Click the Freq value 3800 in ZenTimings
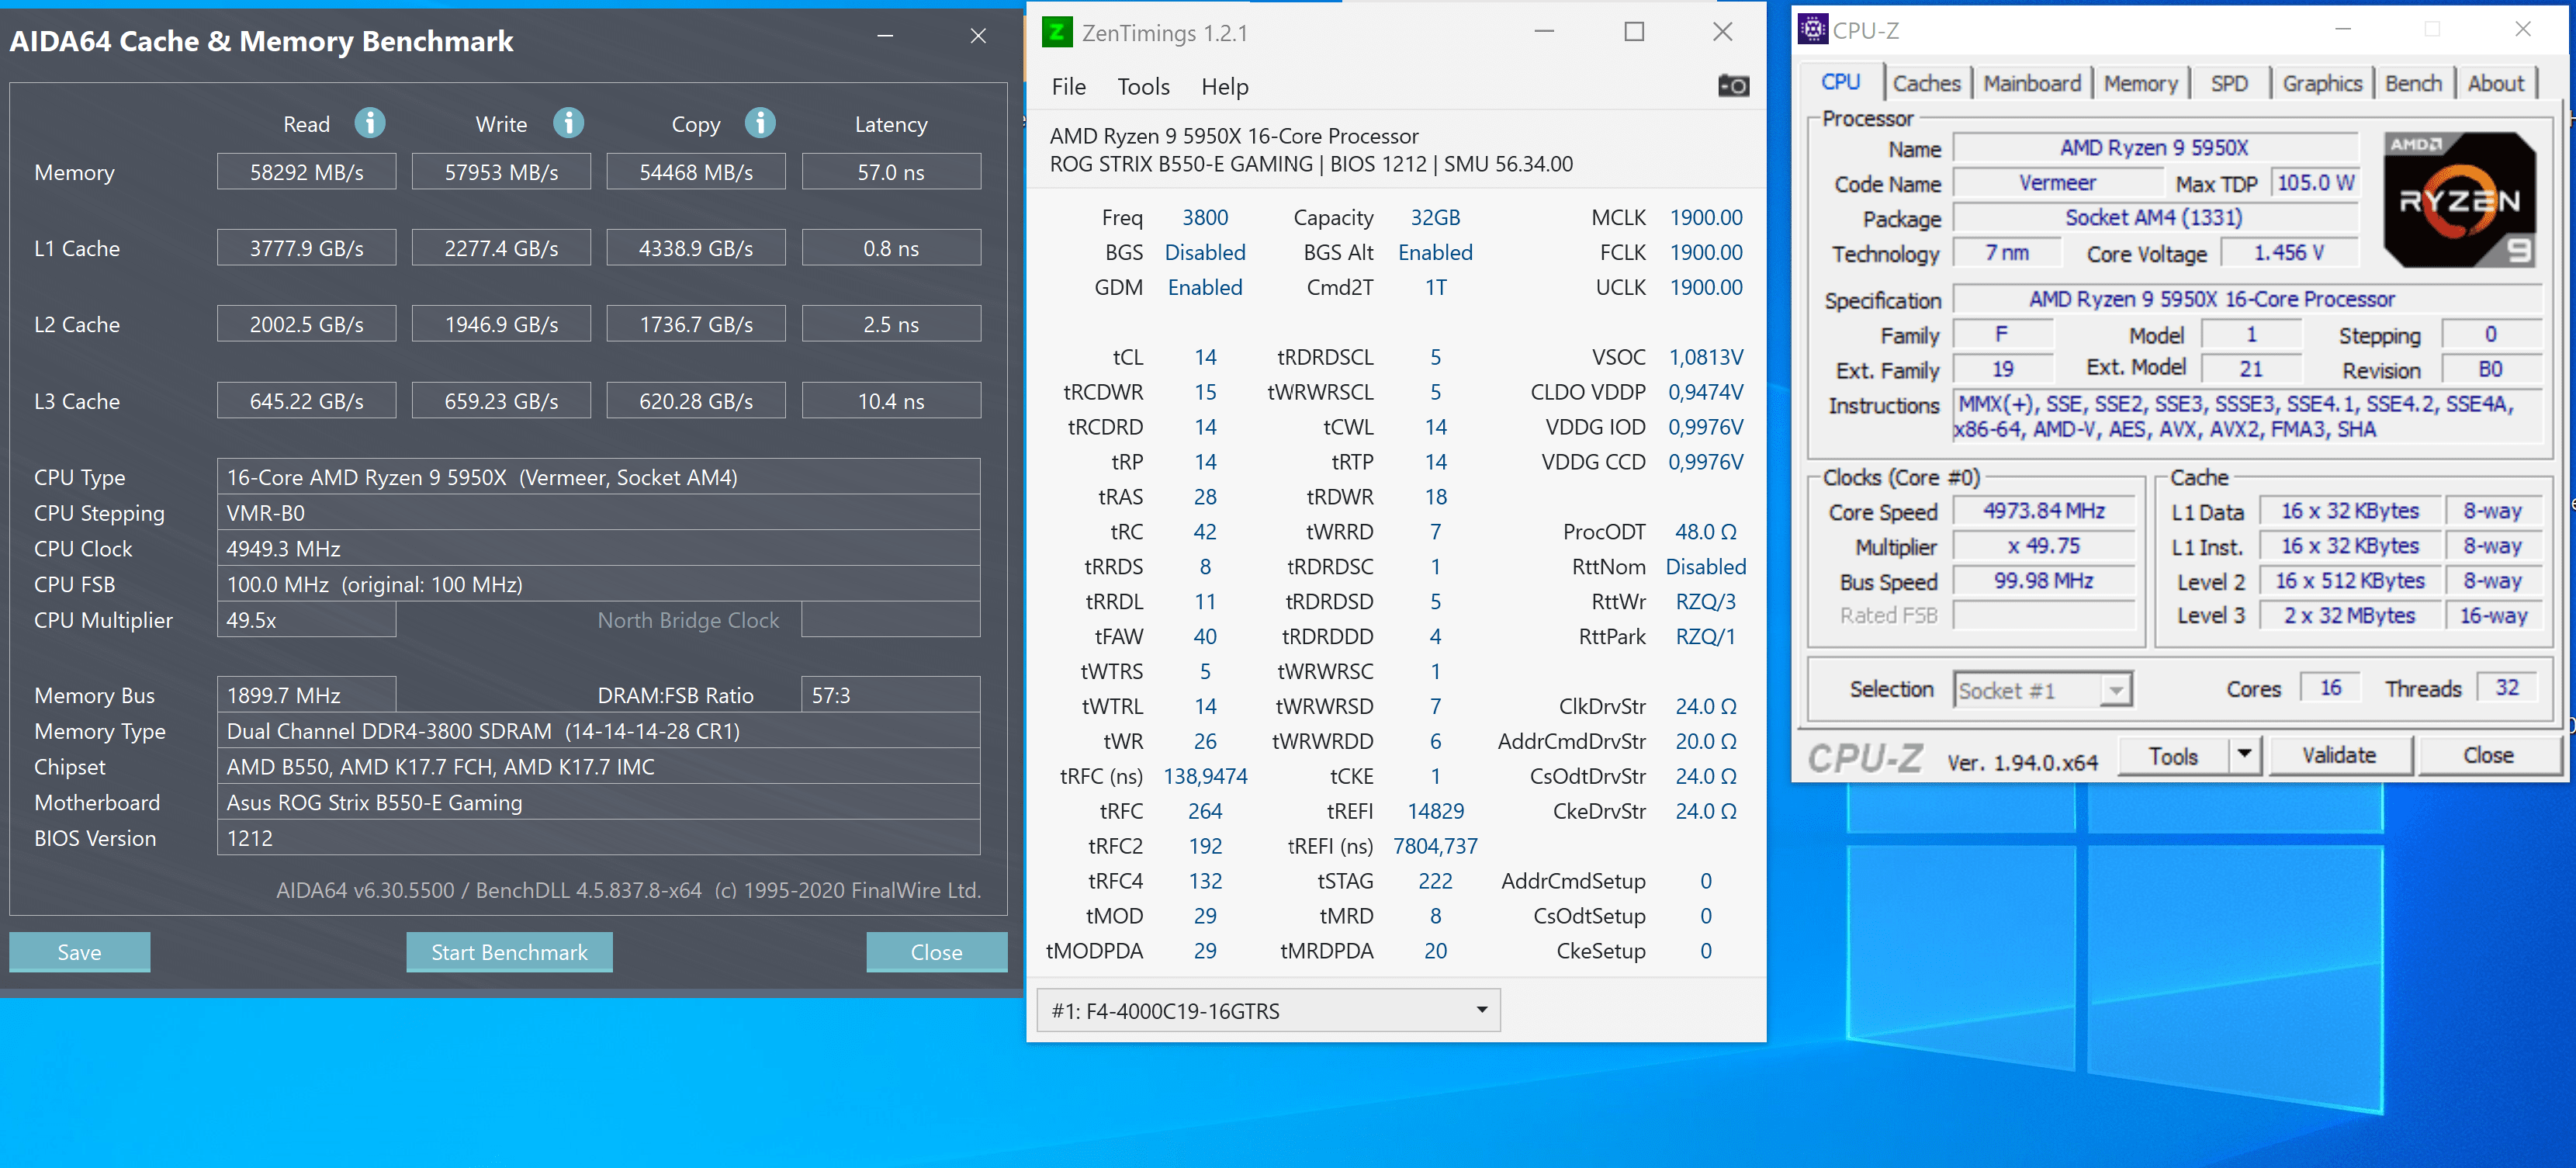The height and width of the screenshot is (1168, 2576). (1205, 217)
